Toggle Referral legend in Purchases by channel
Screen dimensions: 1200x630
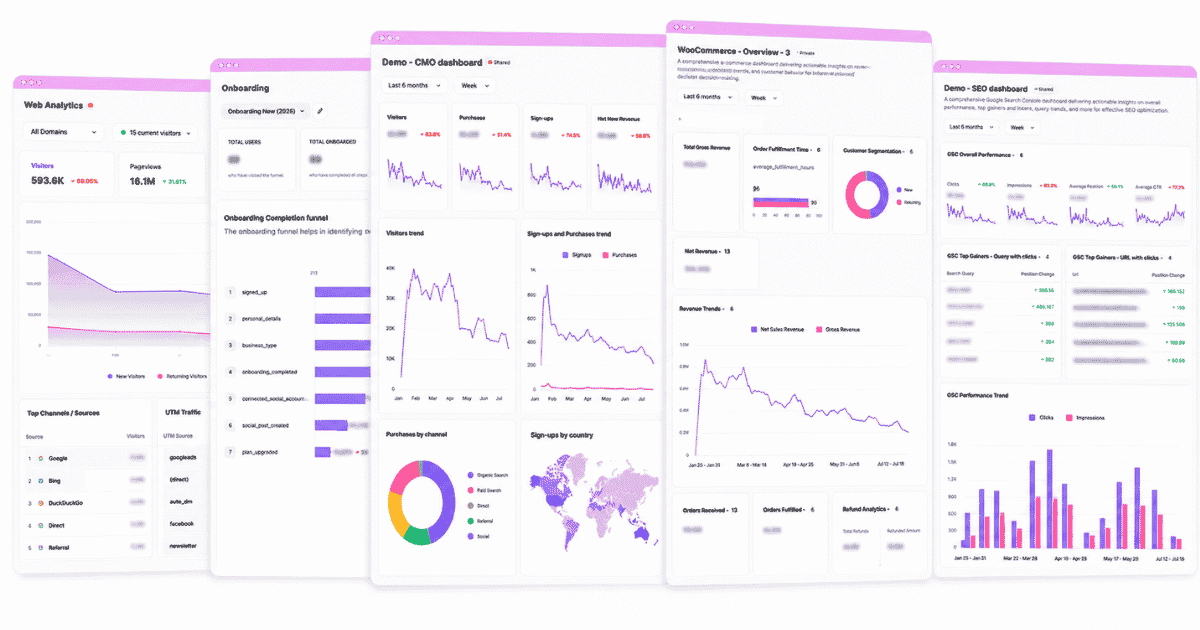(x=482, y=521)
